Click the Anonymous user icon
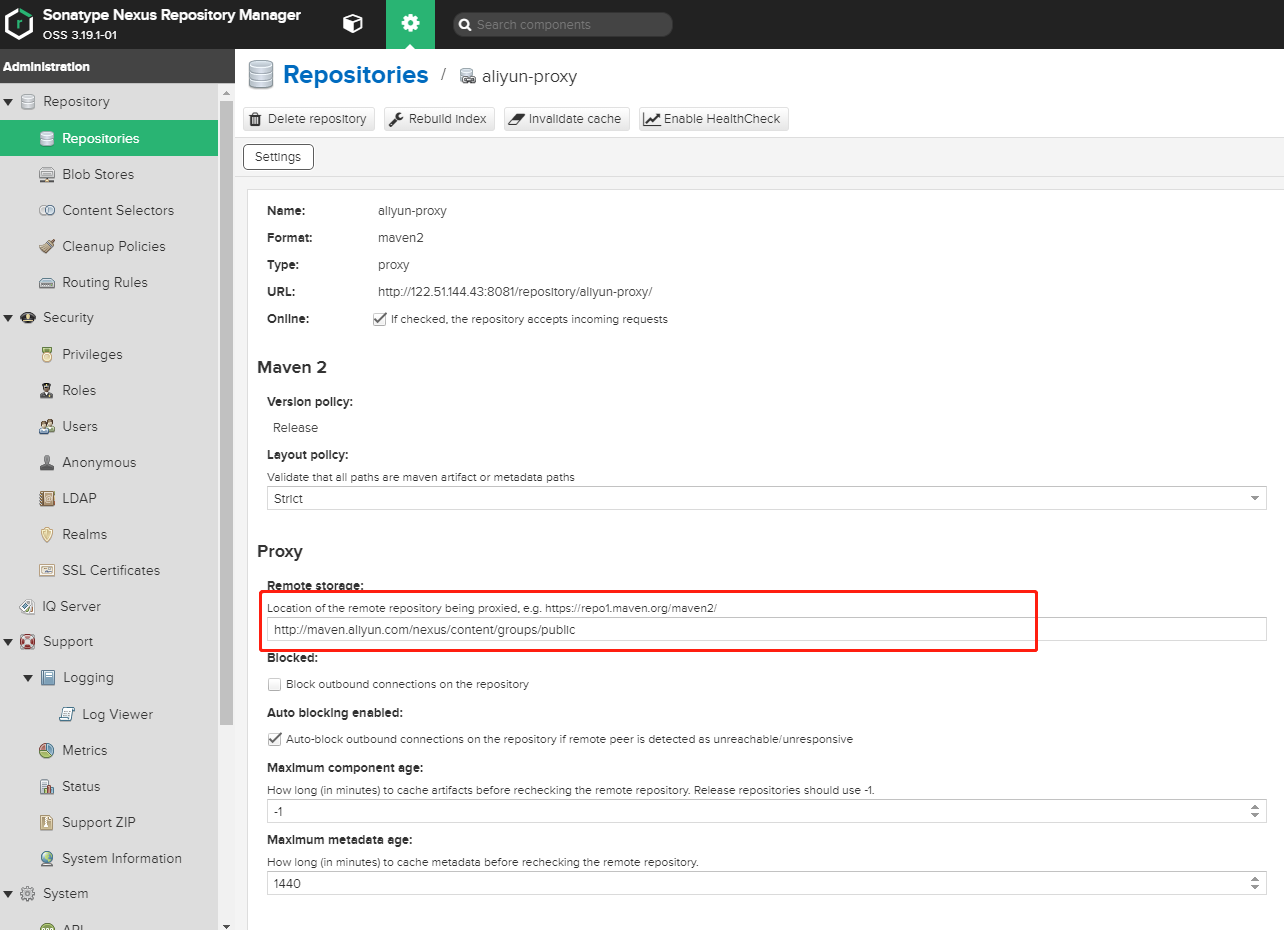Image resolution: width=1284 pixels, height=930 pixels. tap(46, 462)
